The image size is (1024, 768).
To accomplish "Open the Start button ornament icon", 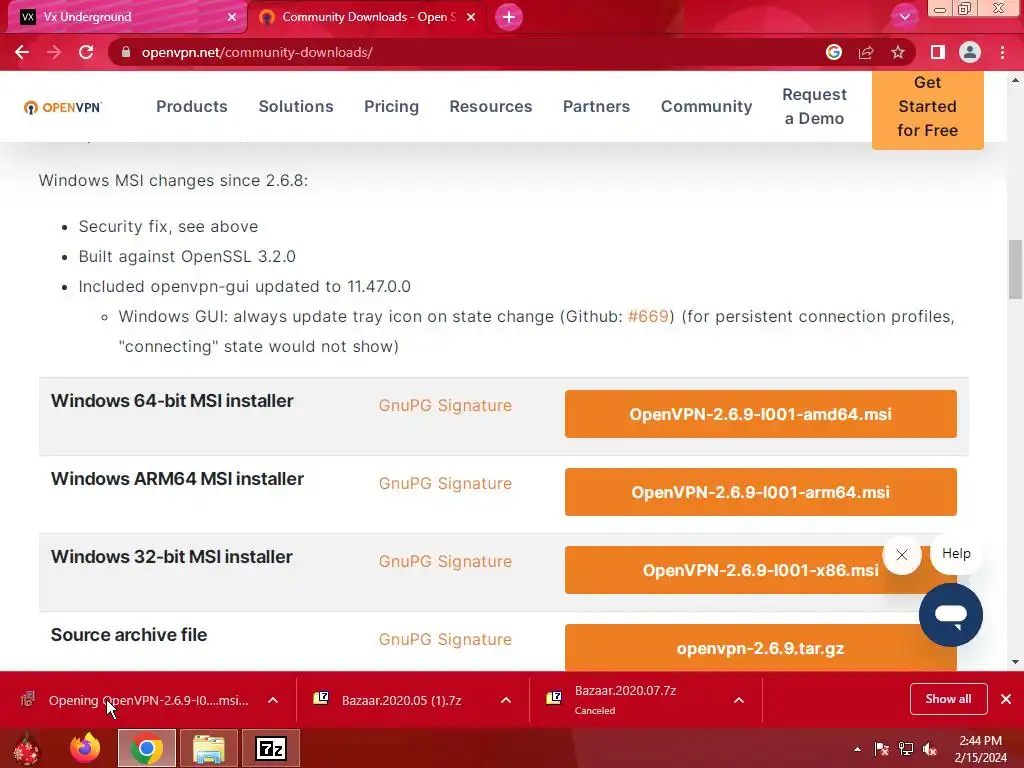I will pyautogui.click(x=26, y=748).
